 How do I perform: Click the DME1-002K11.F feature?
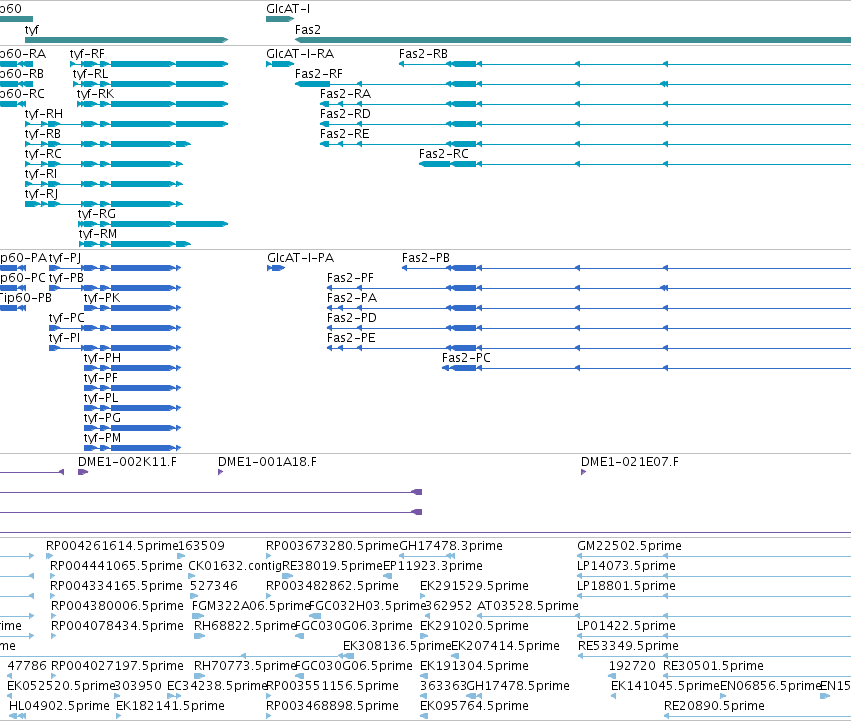pyautogui.click(x=83, y=472)
